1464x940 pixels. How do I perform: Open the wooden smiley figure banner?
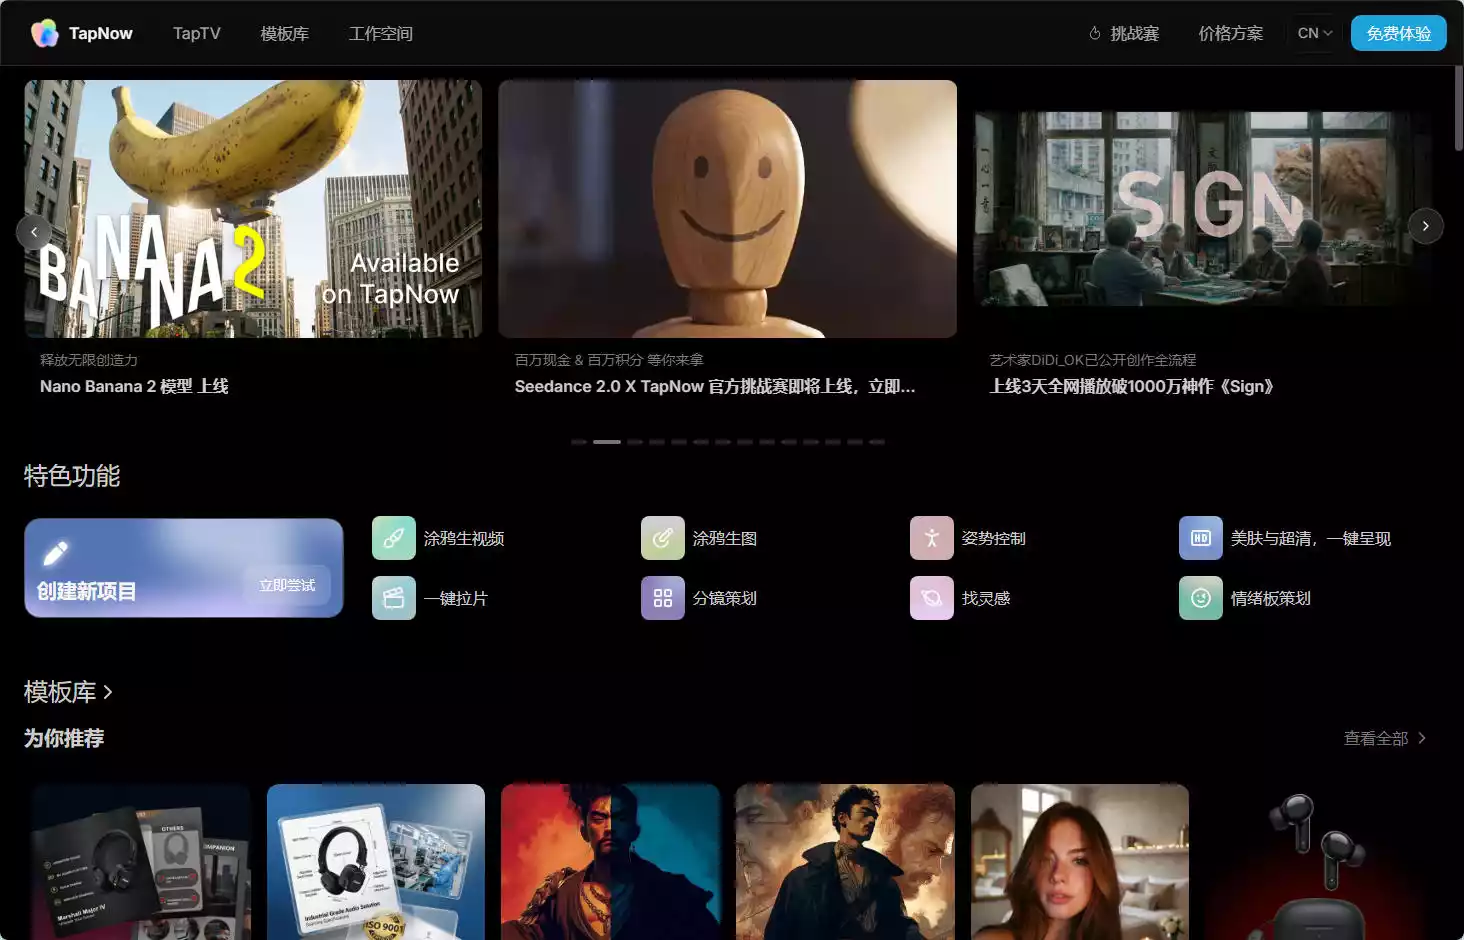point(728,209)
